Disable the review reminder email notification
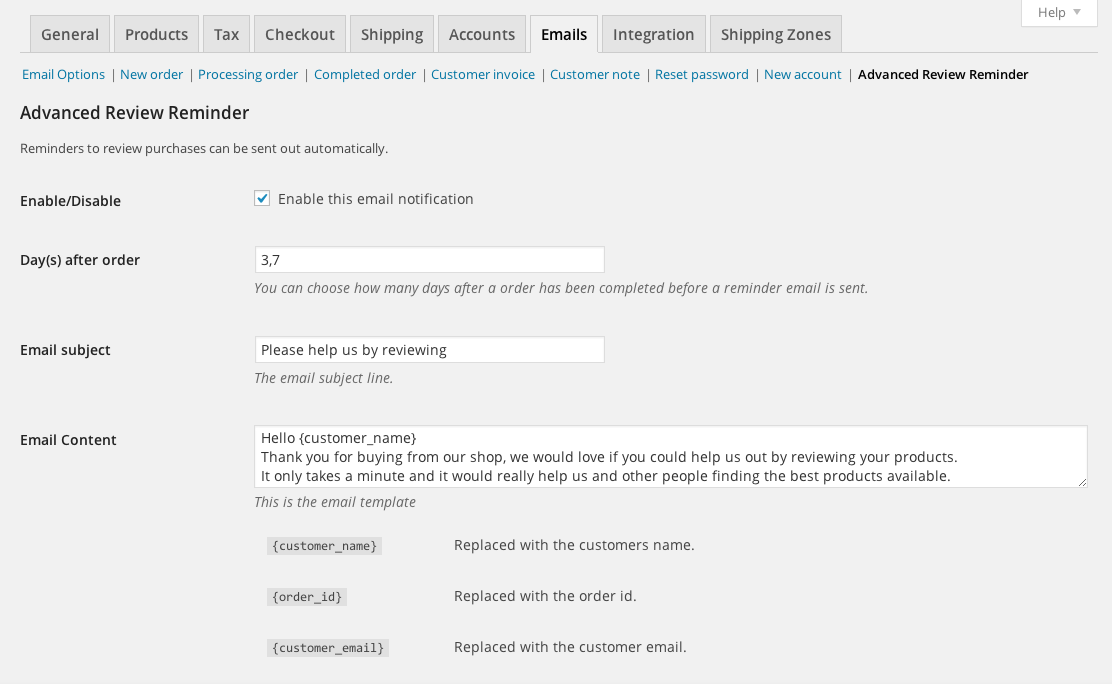This screenshot has height=684, width=1112. click(261, 198)
